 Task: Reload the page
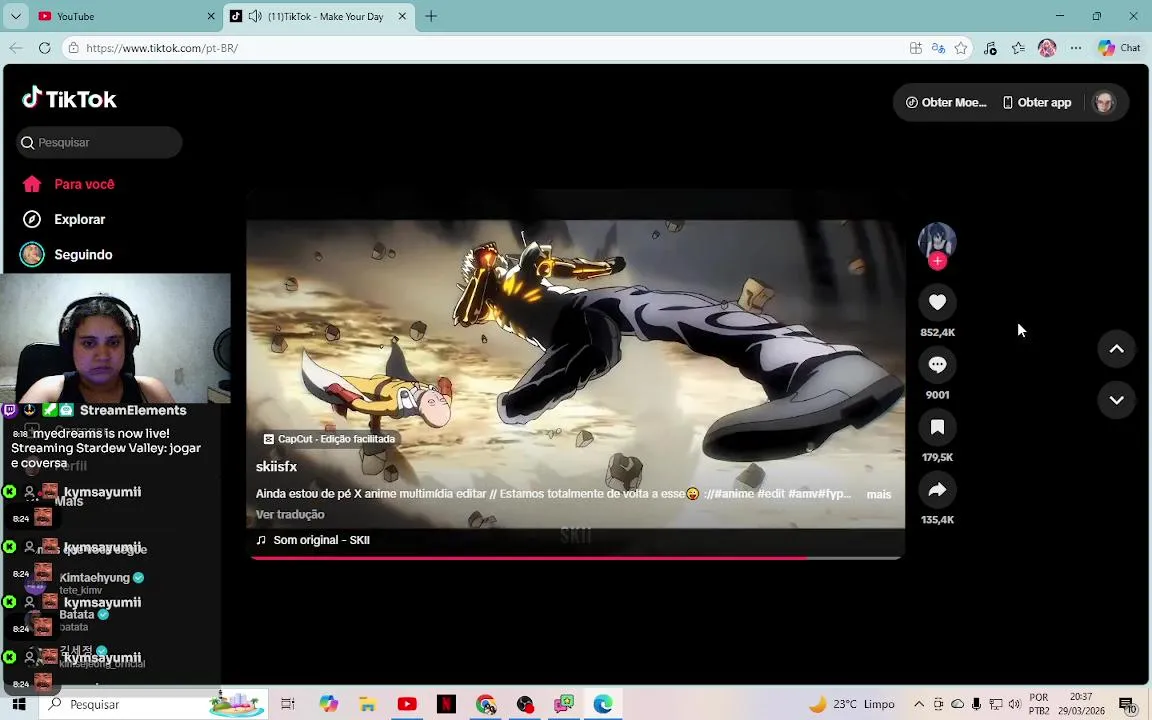[45, 48]
